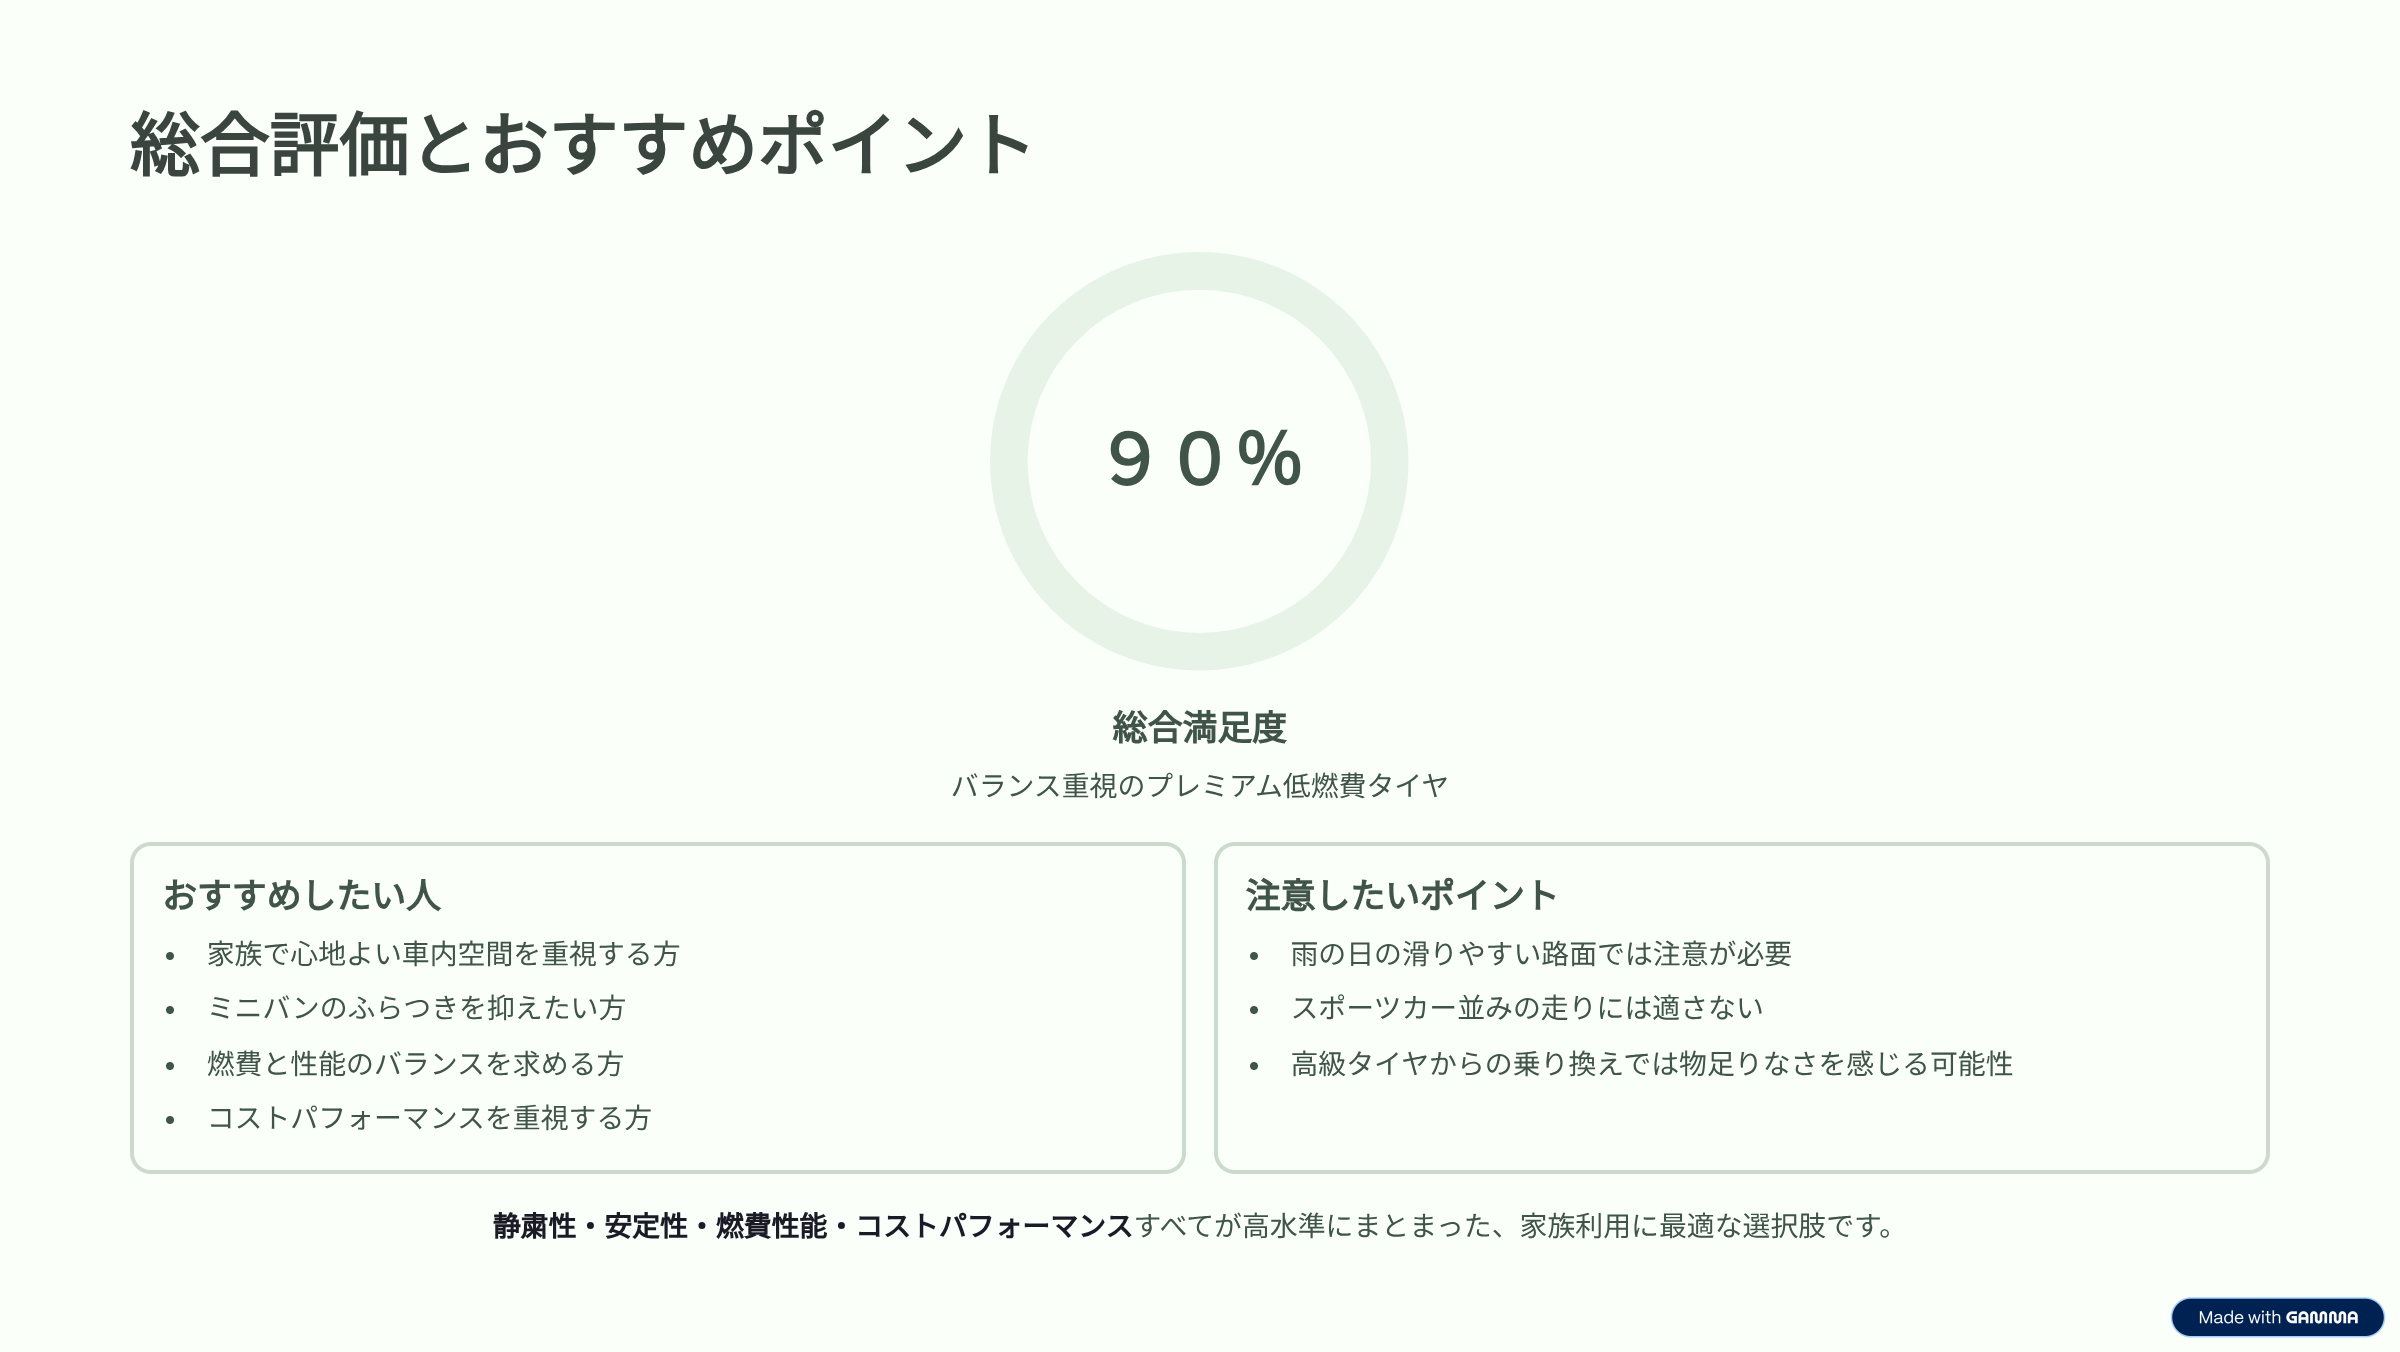The image size is (2400, 1352).
Task: Select bullet 家族で心地よい車内空間を重視する方
Action: (444, 954)
